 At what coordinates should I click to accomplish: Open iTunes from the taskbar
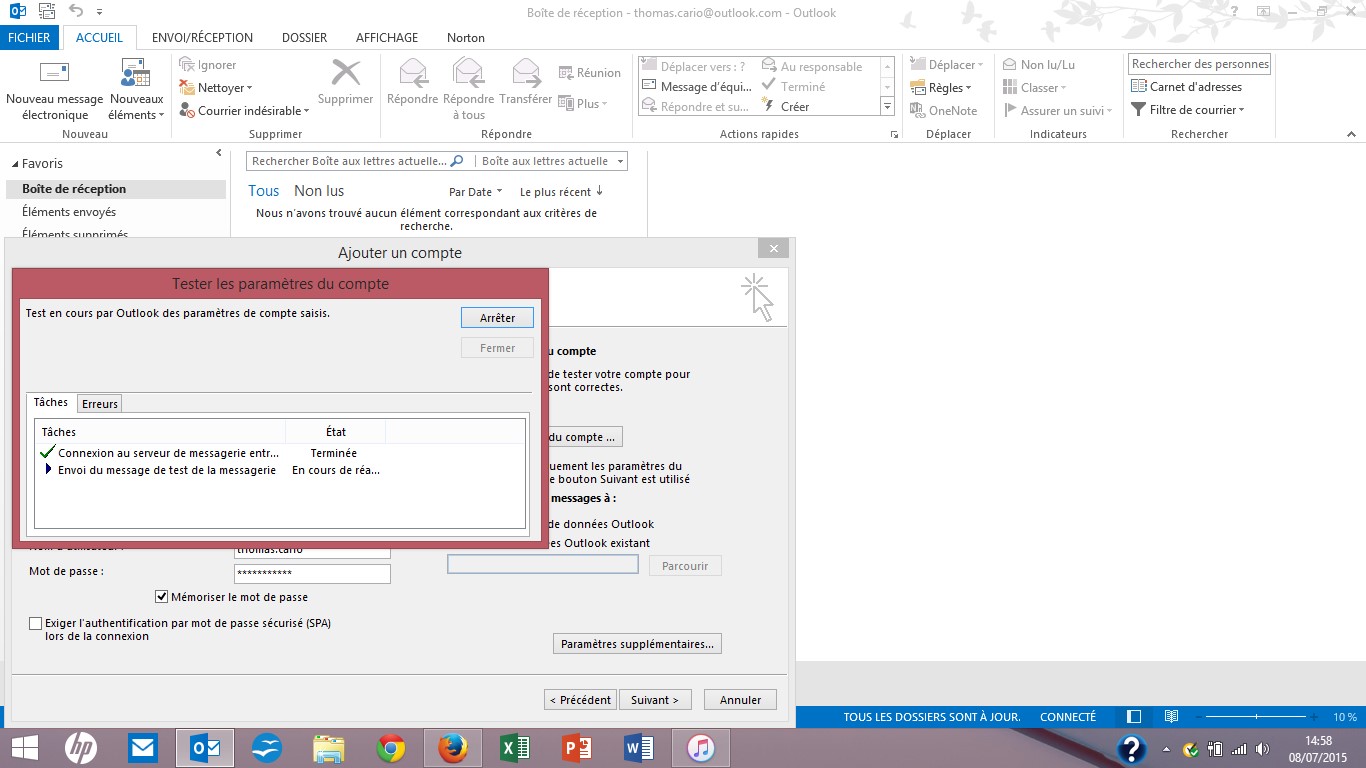(x=700, y=747)
